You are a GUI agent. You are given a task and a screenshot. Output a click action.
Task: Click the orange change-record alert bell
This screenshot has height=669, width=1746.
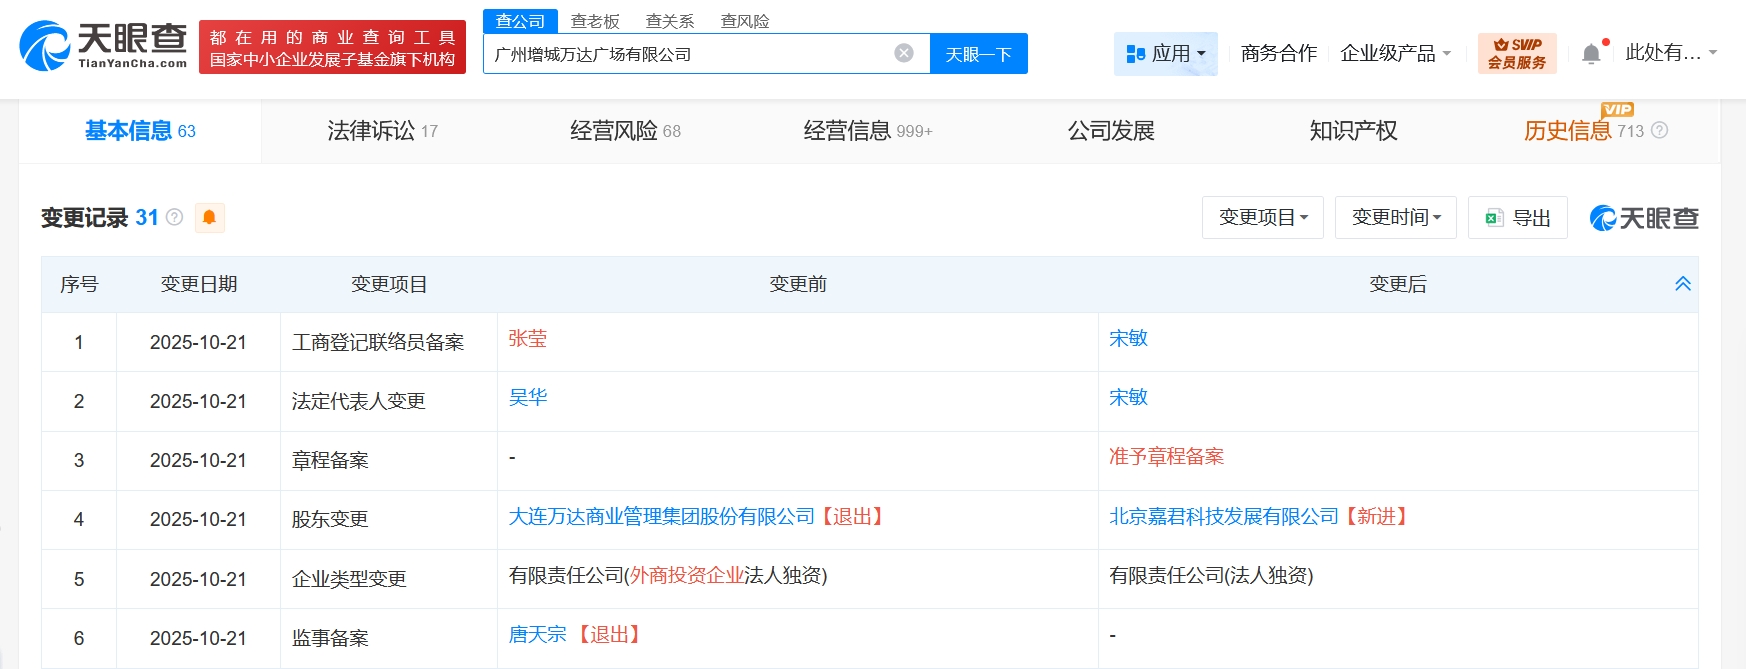pyautogui.click(x=209, y=217)
